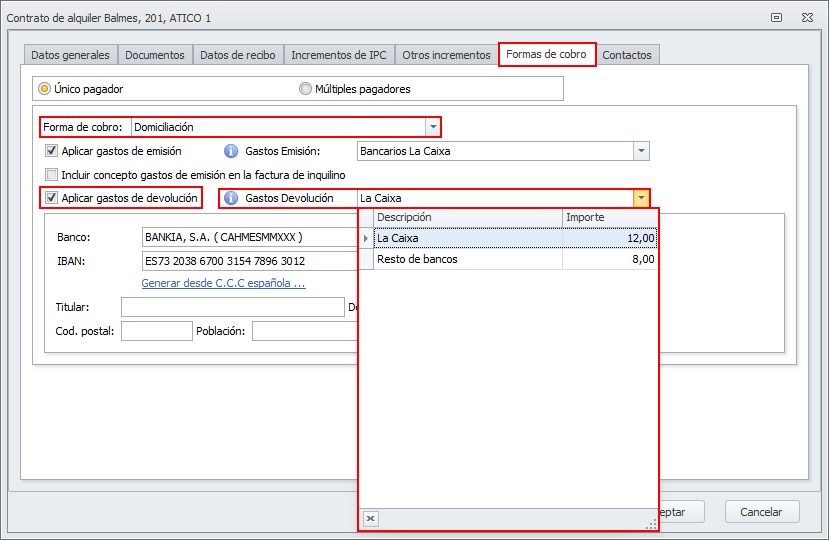
Task: Go to Otros incrementos tab
Action: pyautogui.click(x=446, y=55)
